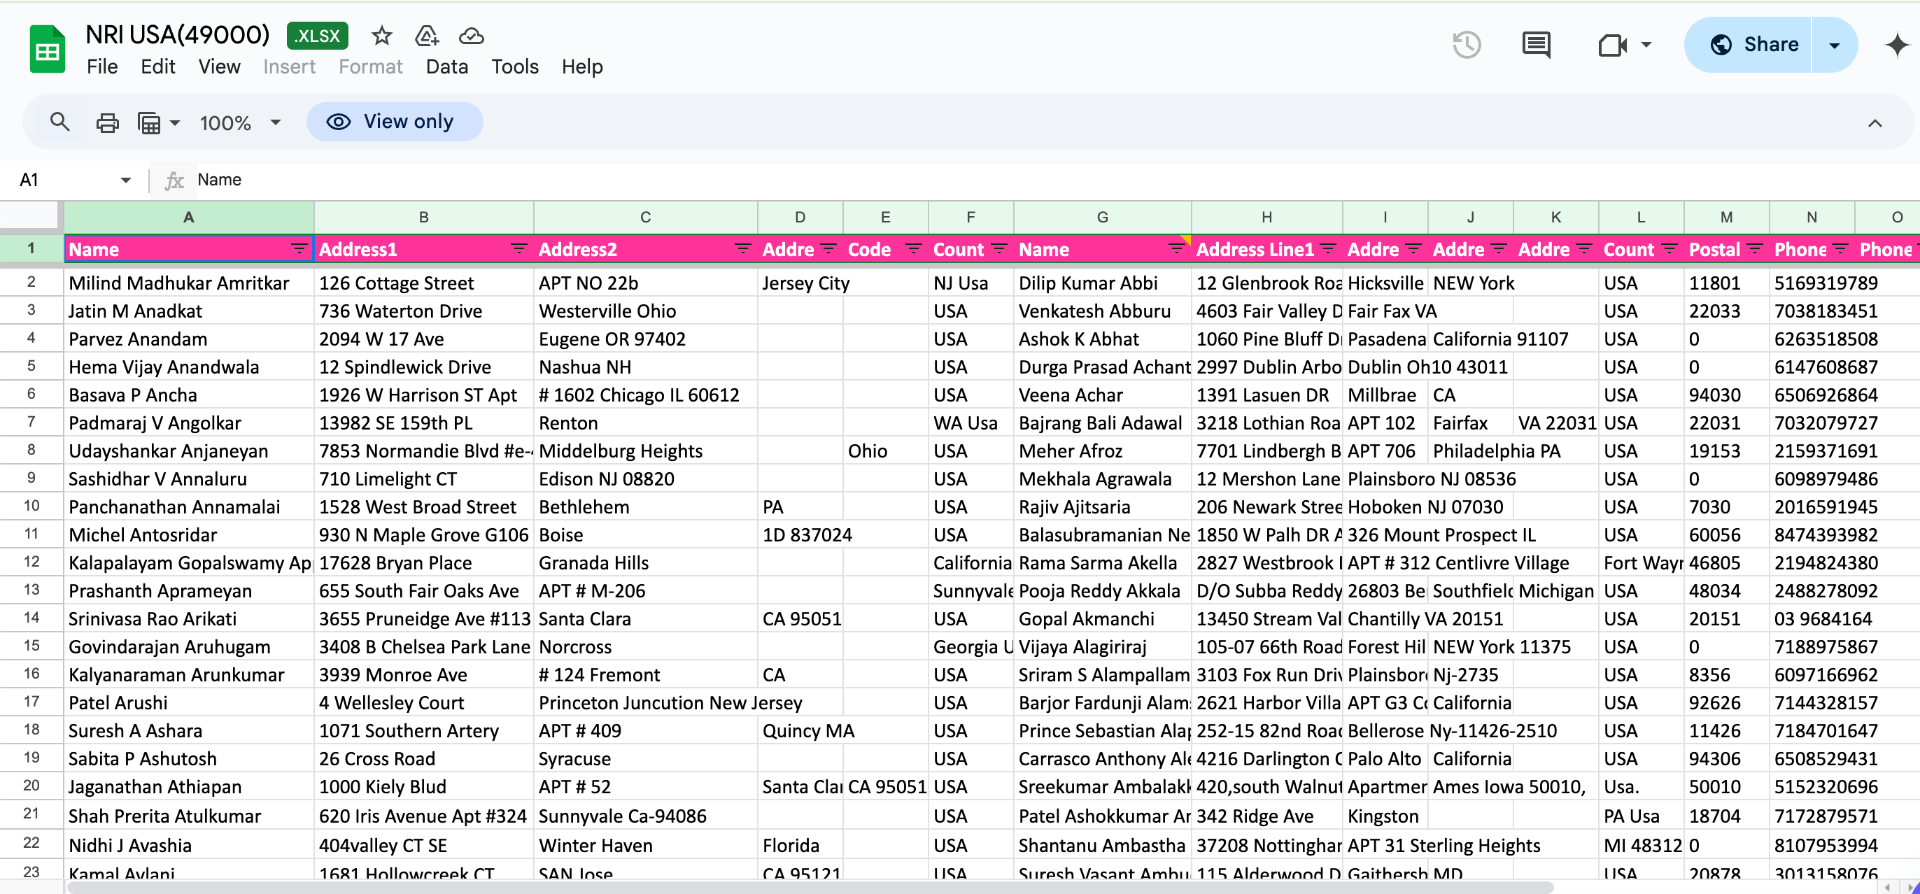Viewport: 1920px width, 894px height.
Task: Open filter on Count column L
Action: coord(1669,248)
